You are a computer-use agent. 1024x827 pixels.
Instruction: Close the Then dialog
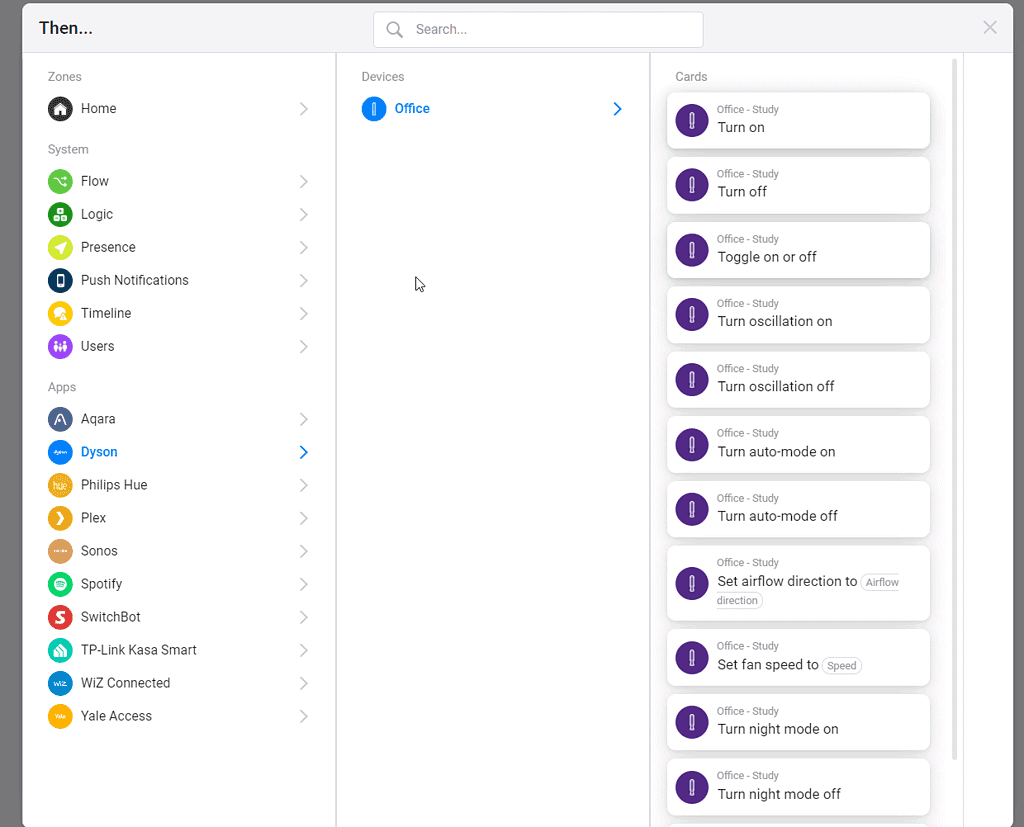click(x=990, y=28)
